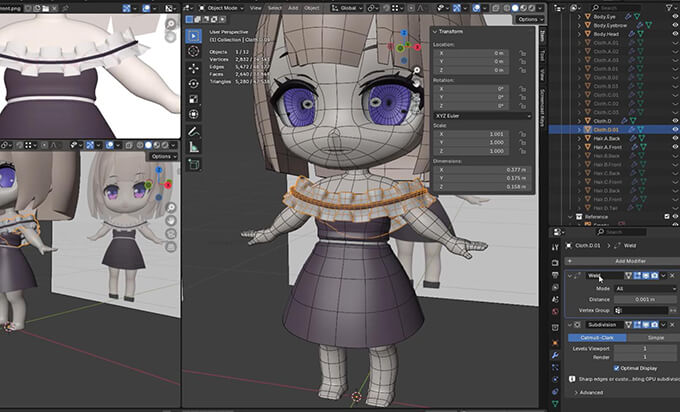This screenshot has width=680, height=412.
Task: Select the Cursor tool in the toolbar
Action: click(193, 53)
